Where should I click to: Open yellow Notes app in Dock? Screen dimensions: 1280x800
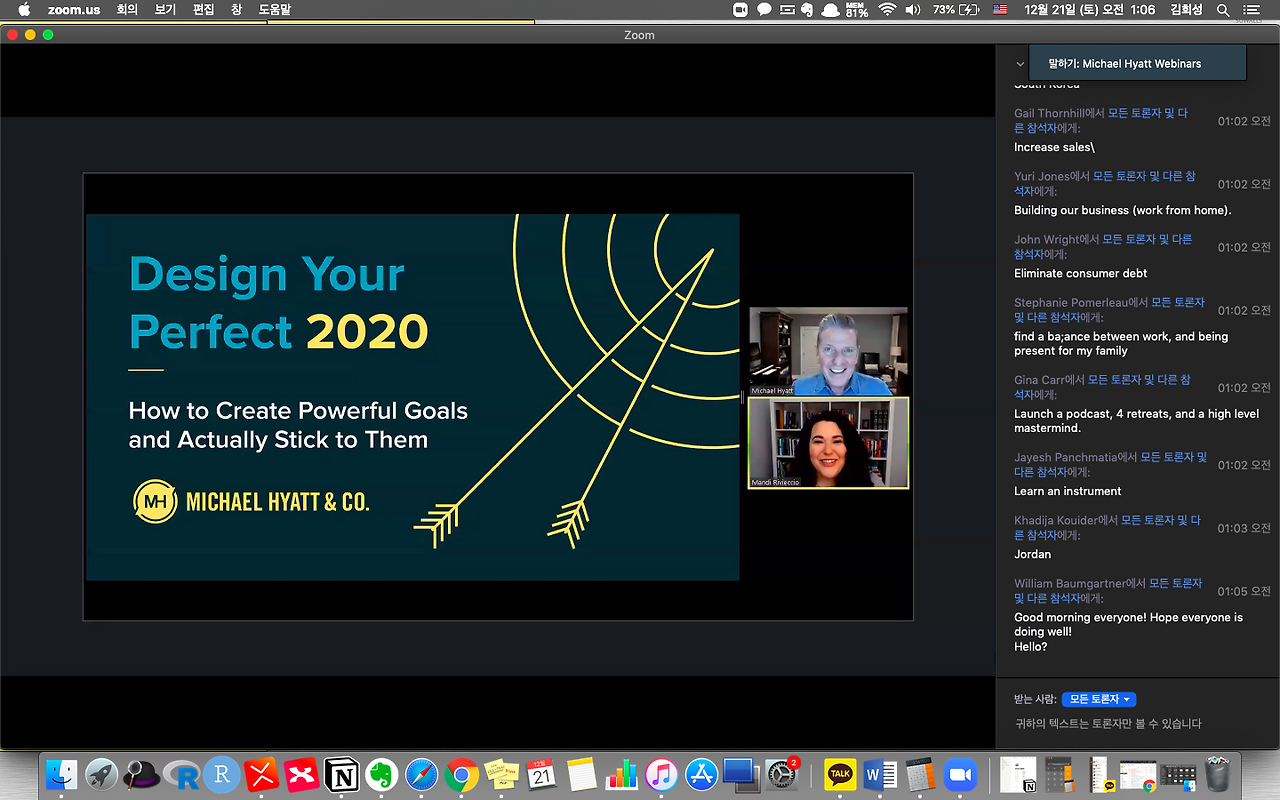[x=581, y=774]
